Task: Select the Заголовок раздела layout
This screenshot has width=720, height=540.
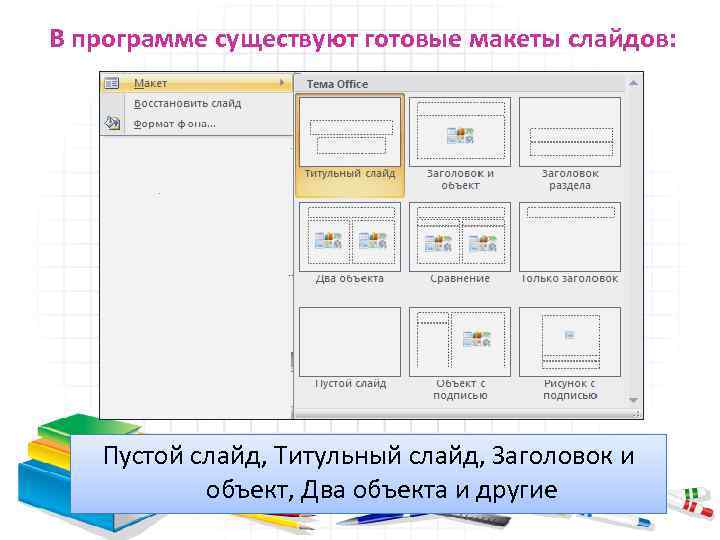Action: pos(570,132)
